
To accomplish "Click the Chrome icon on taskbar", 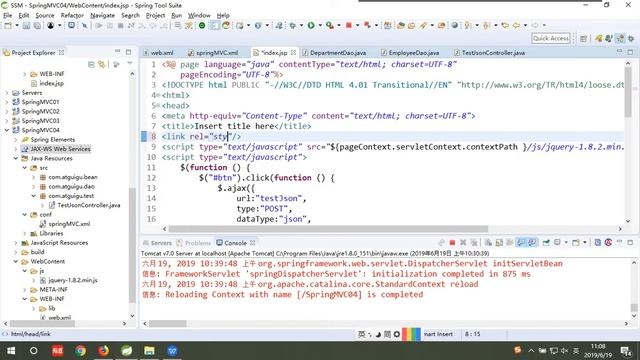I will (80, 351).
